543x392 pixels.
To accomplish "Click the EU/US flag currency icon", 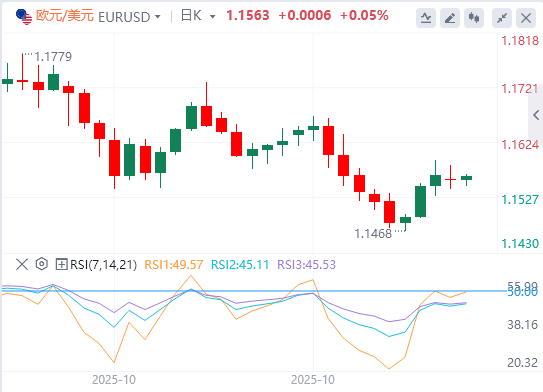I will click(x=24, y=17).
